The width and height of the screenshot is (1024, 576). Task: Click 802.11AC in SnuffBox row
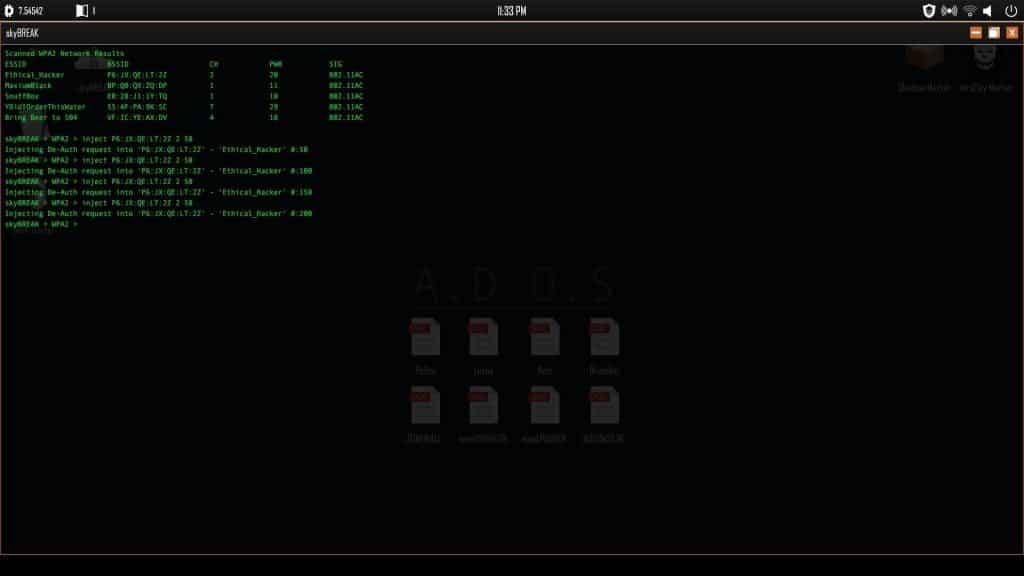(x=345, y=96)
